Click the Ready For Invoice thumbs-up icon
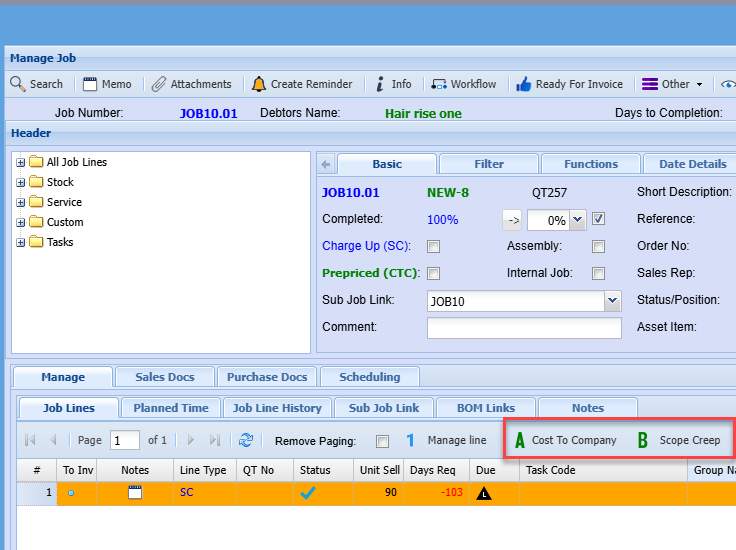 point(523,84)
